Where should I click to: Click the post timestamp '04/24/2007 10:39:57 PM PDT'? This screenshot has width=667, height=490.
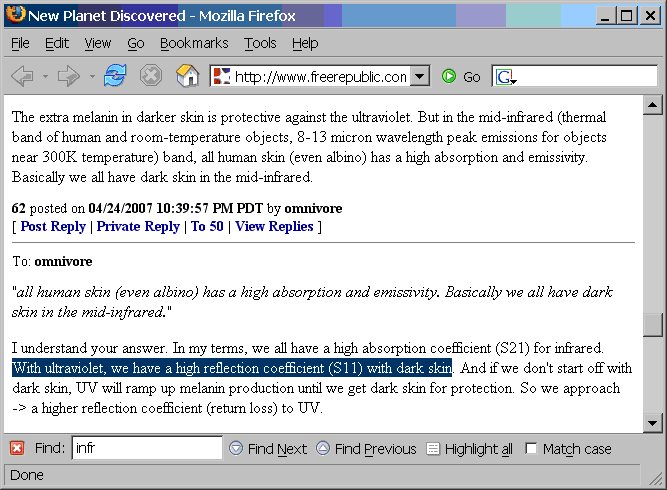(x=176, y=208)
